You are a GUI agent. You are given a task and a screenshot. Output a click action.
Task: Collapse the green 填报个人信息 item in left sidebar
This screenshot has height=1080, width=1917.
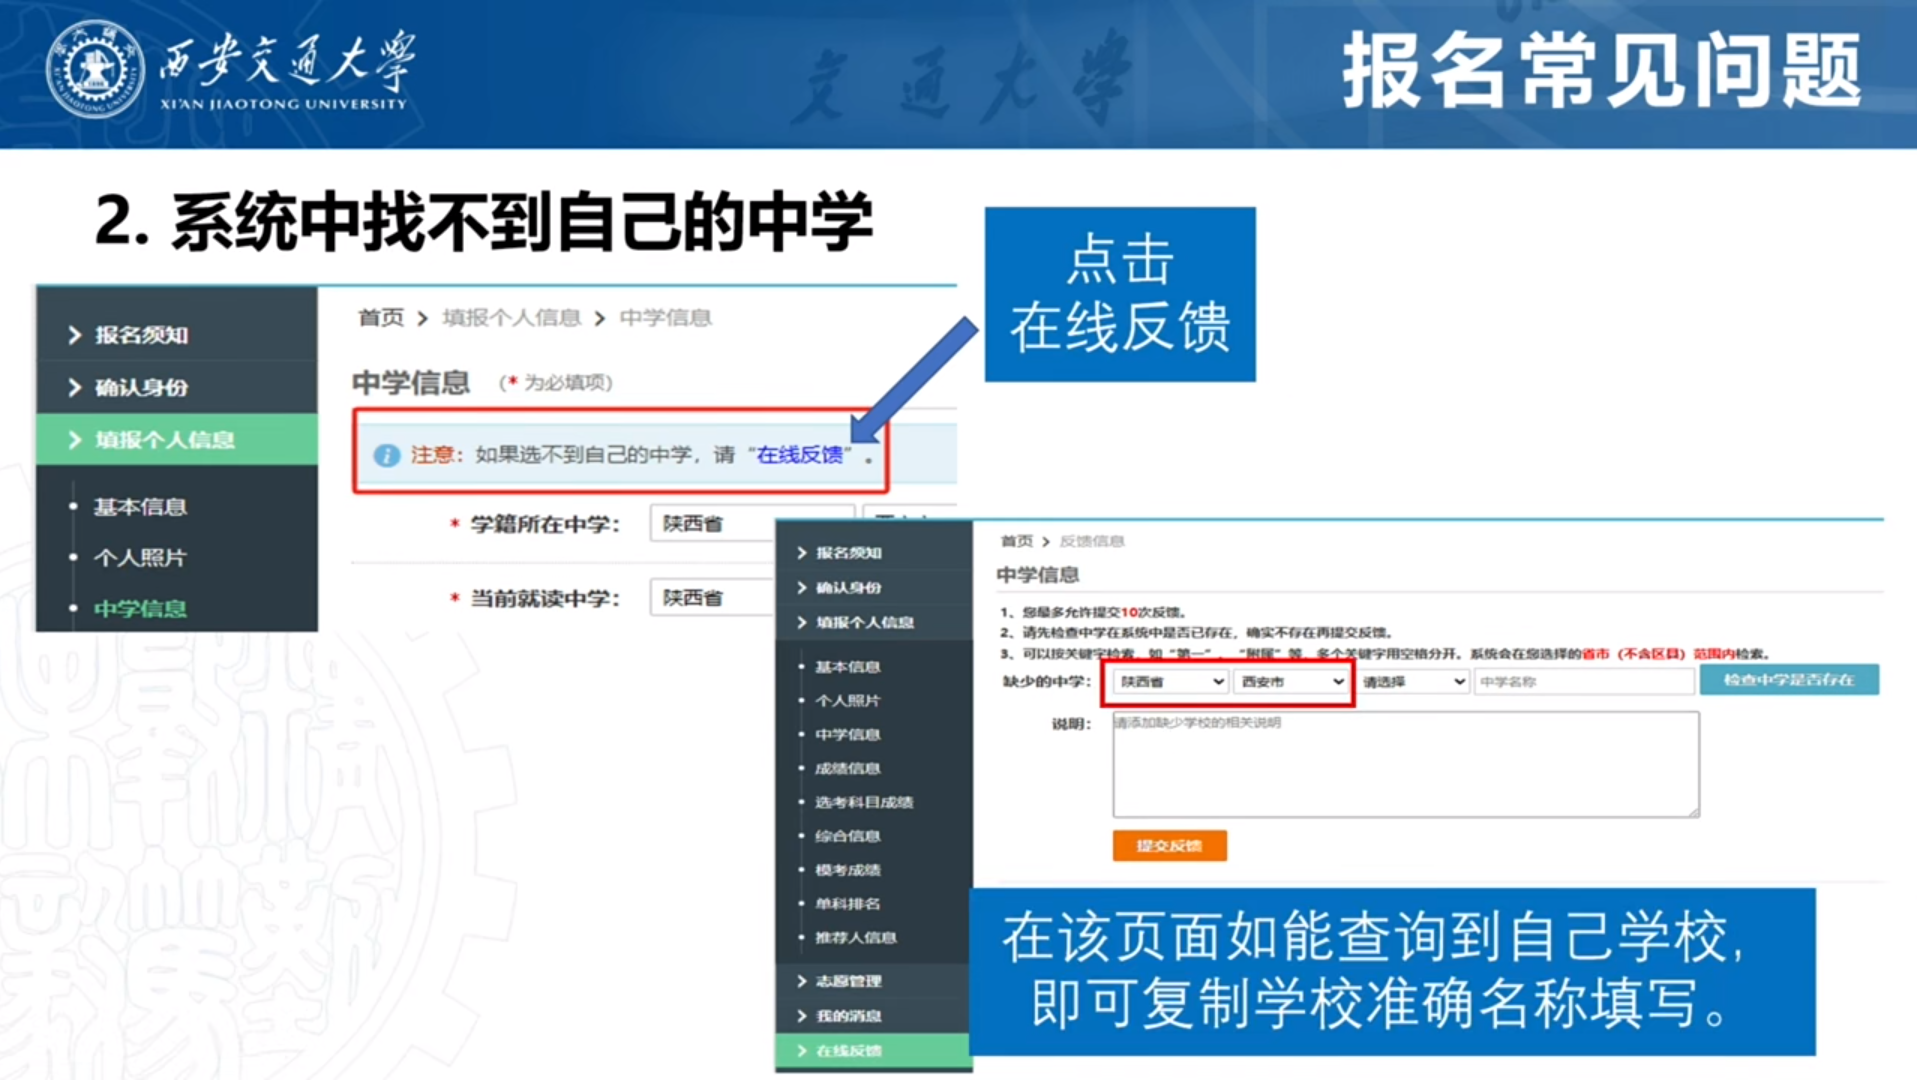[177, 440]
